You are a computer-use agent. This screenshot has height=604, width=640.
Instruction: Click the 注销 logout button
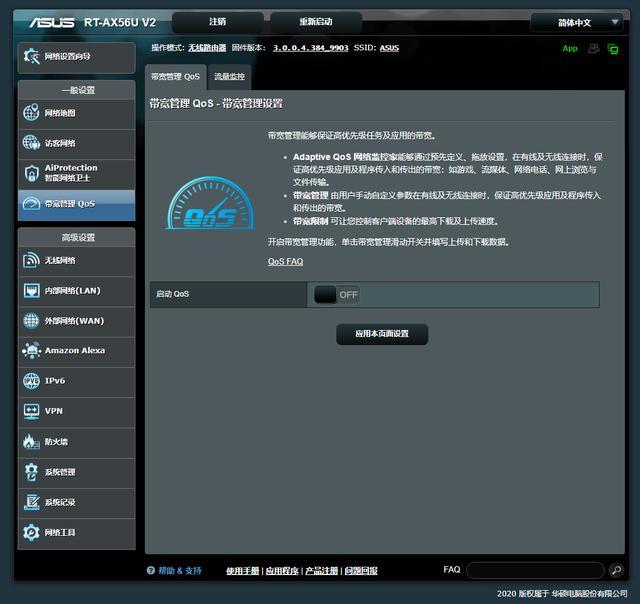pyautogui.click(x=218, y=22)
